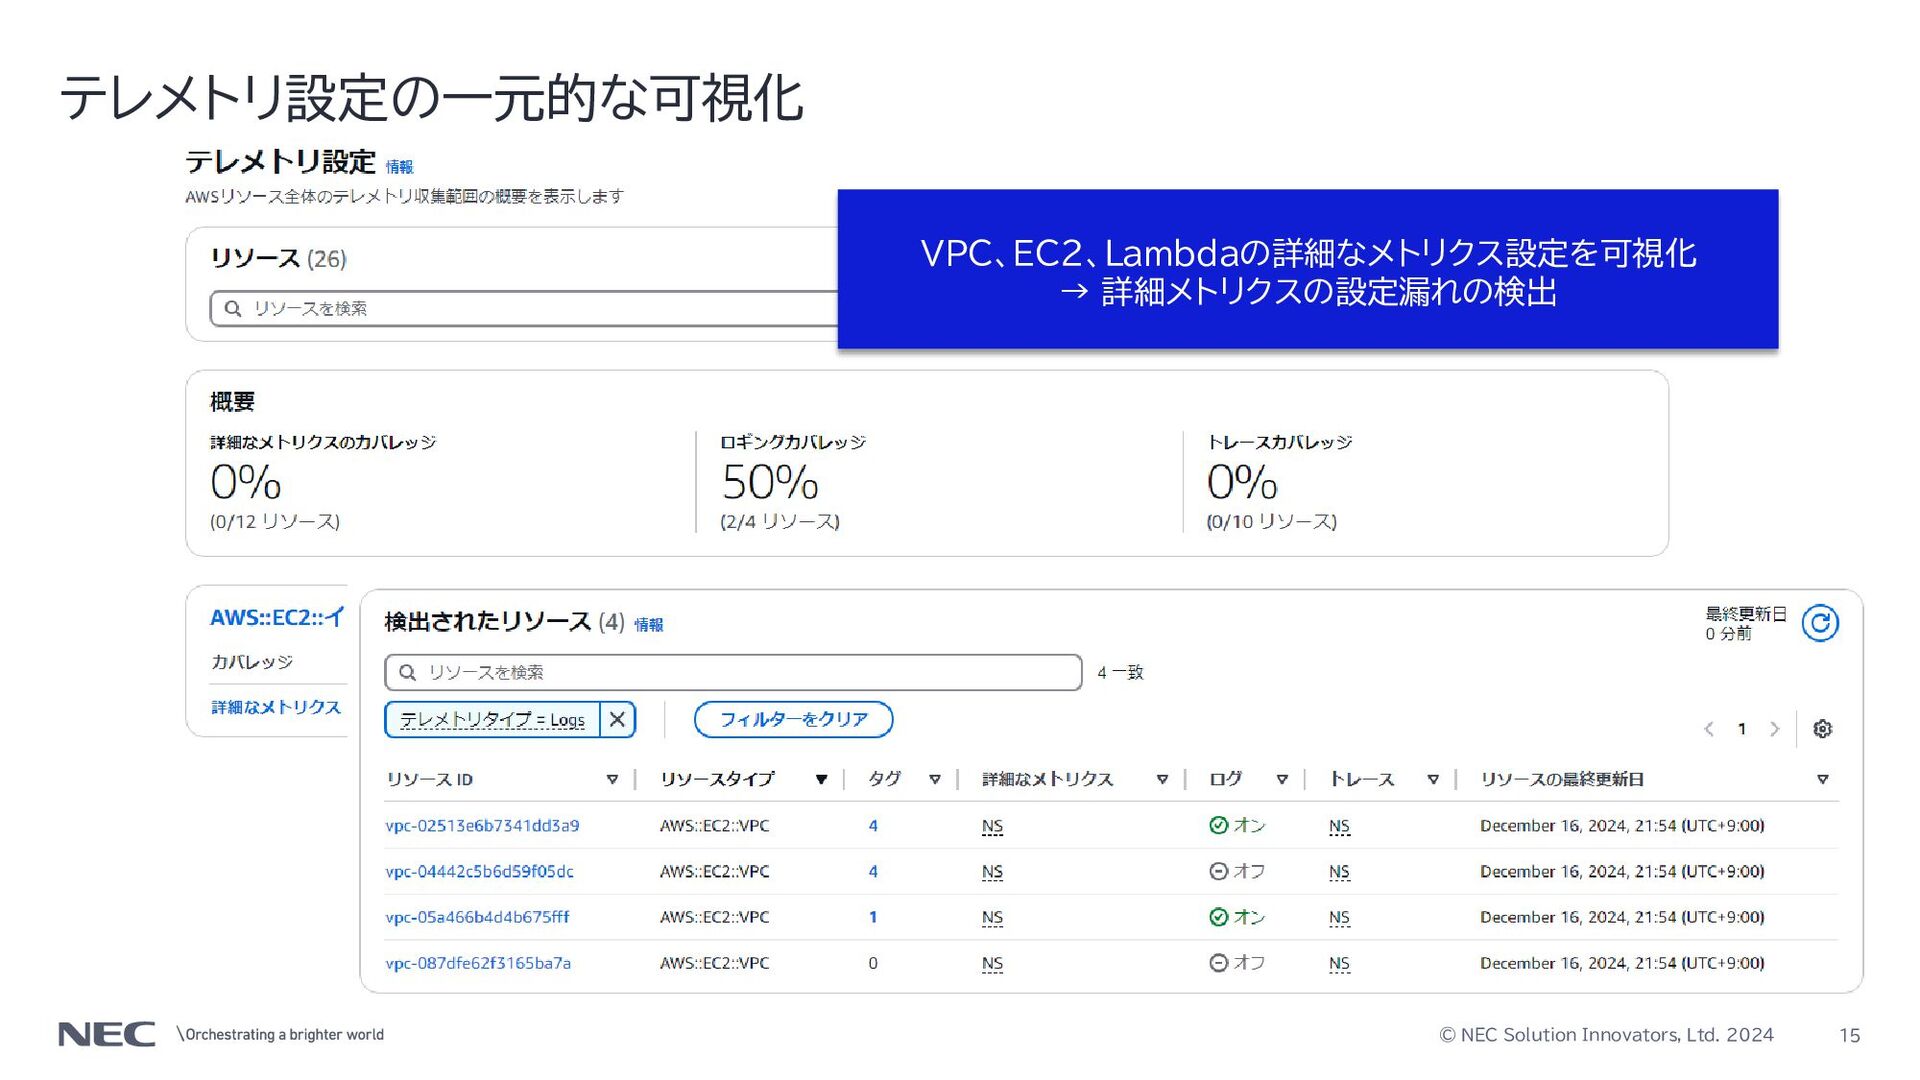Screen dimensions: 1920x1080
Task: Click トレースカバレッジ 0% value
Action: (1242, 482)
